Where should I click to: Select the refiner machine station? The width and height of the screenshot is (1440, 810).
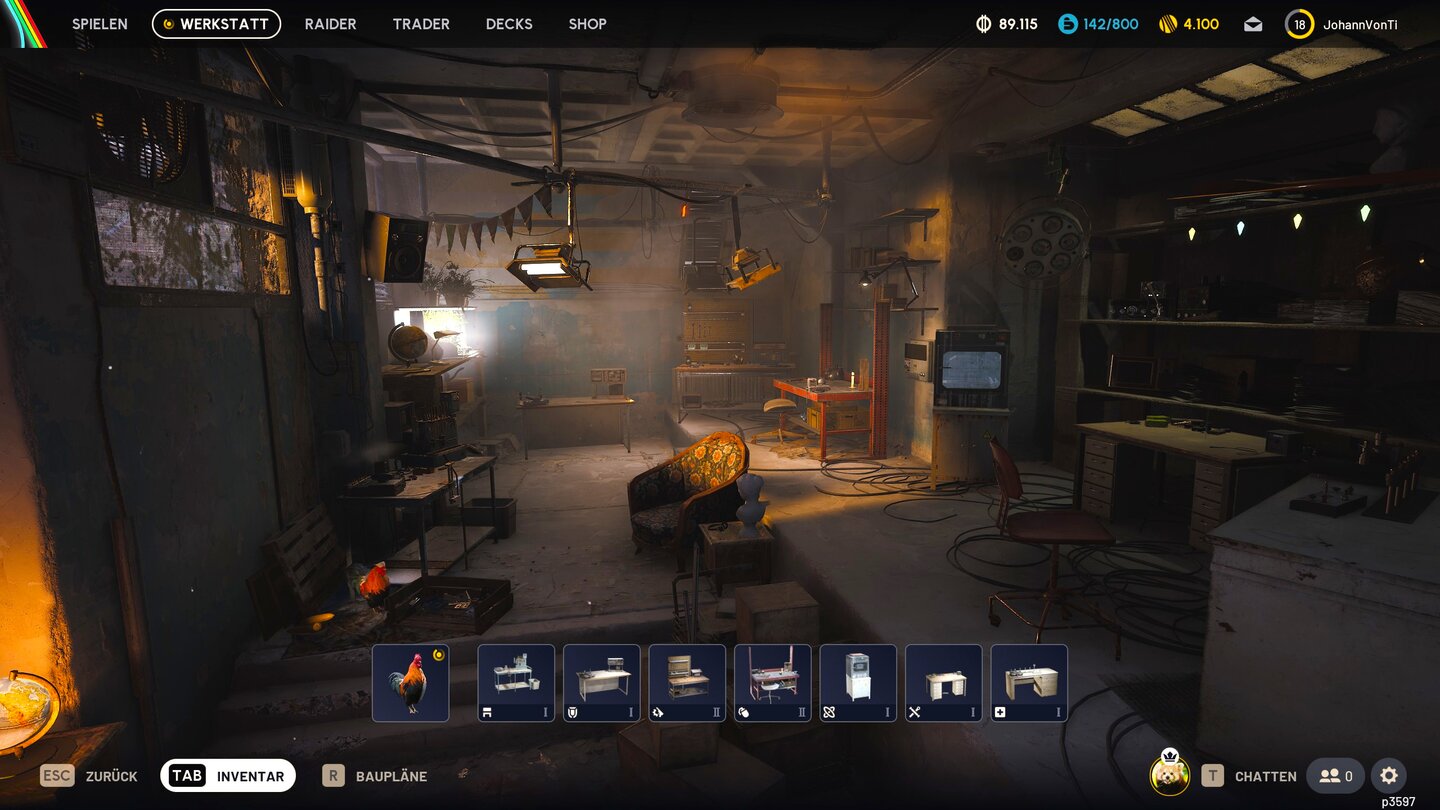click(x=858, y=683)
